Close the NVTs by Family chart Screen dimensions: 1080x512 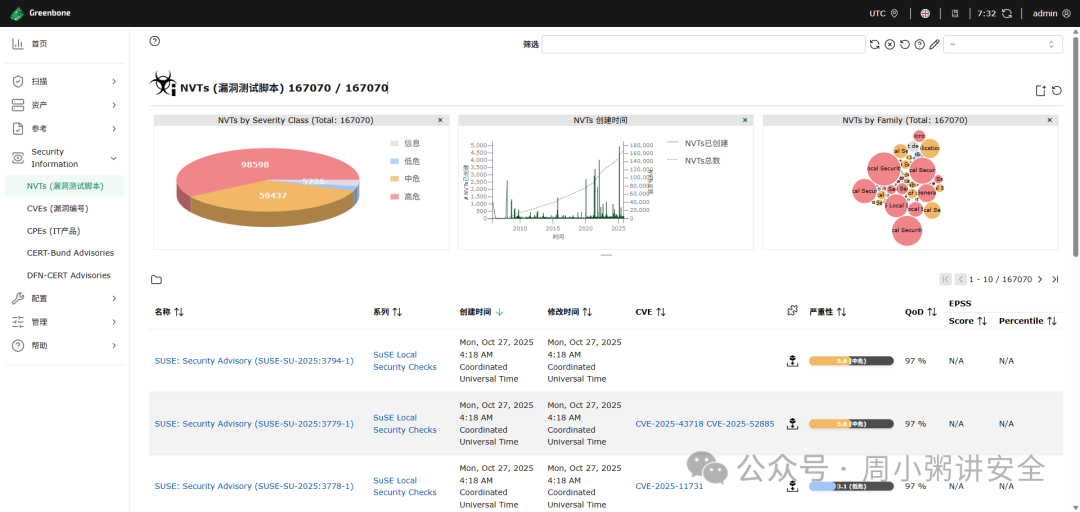[1050, 120]
